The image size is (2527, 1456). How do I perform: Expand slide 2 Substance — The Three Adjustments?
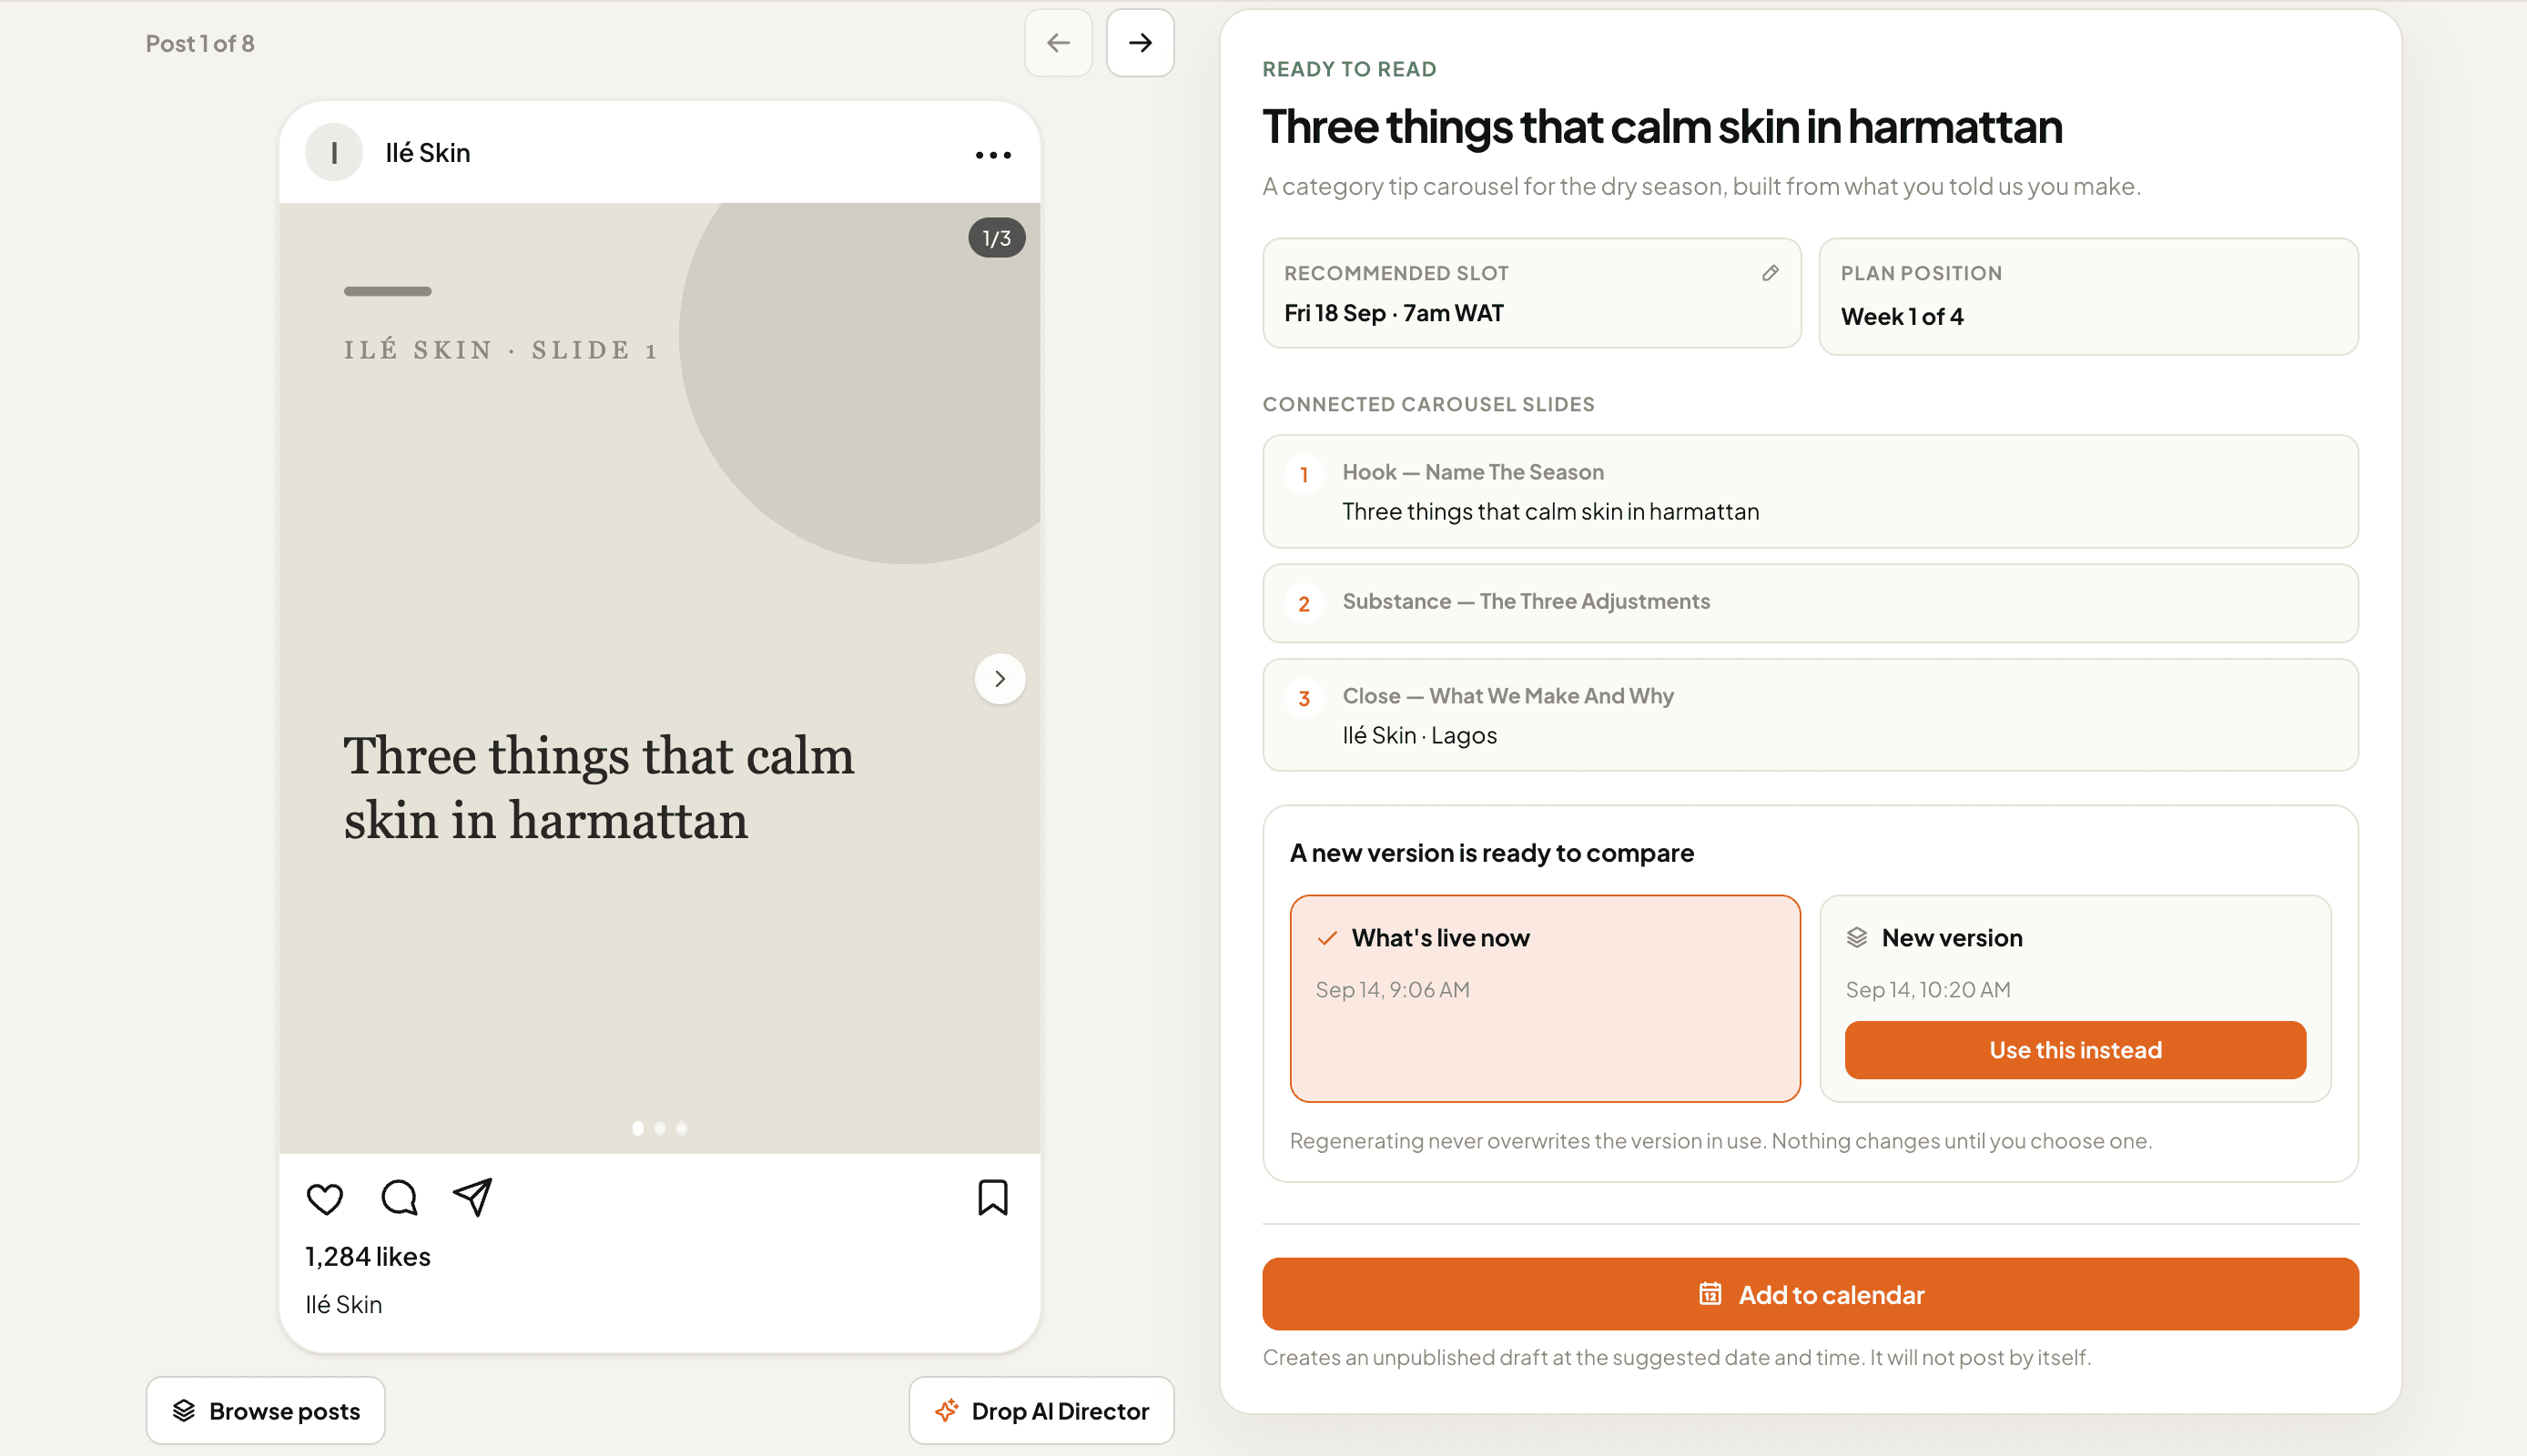point(1810,603)
